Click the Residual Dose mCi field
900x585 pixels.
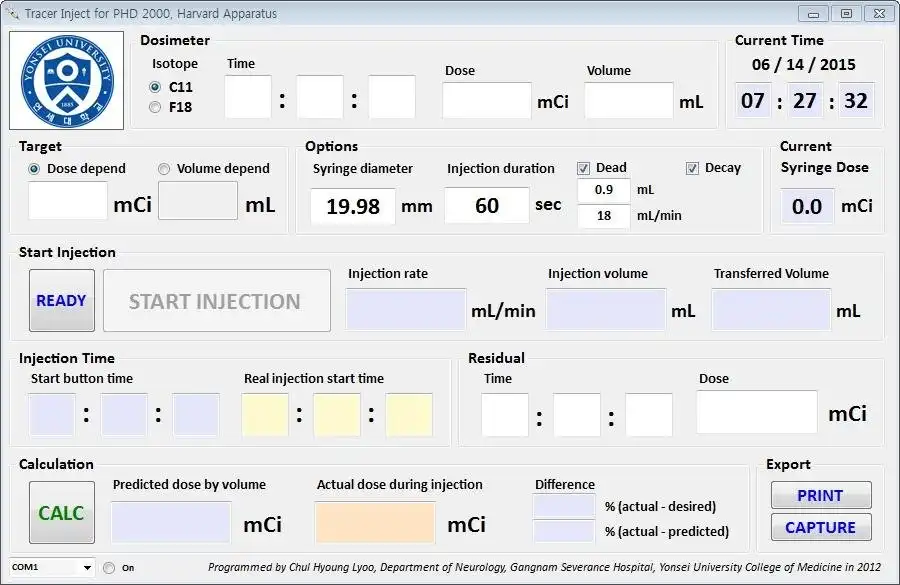coord(757,412)
